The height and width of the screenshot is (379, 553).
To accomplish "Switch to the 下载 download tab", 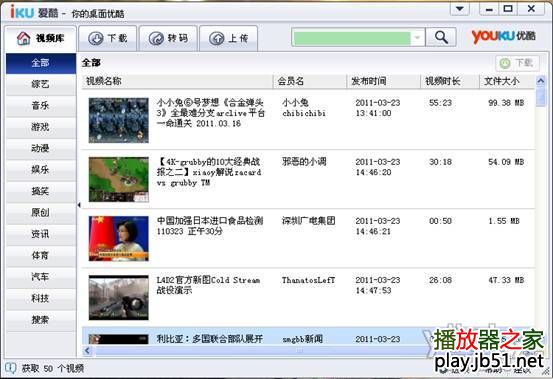I will [108, 38].
